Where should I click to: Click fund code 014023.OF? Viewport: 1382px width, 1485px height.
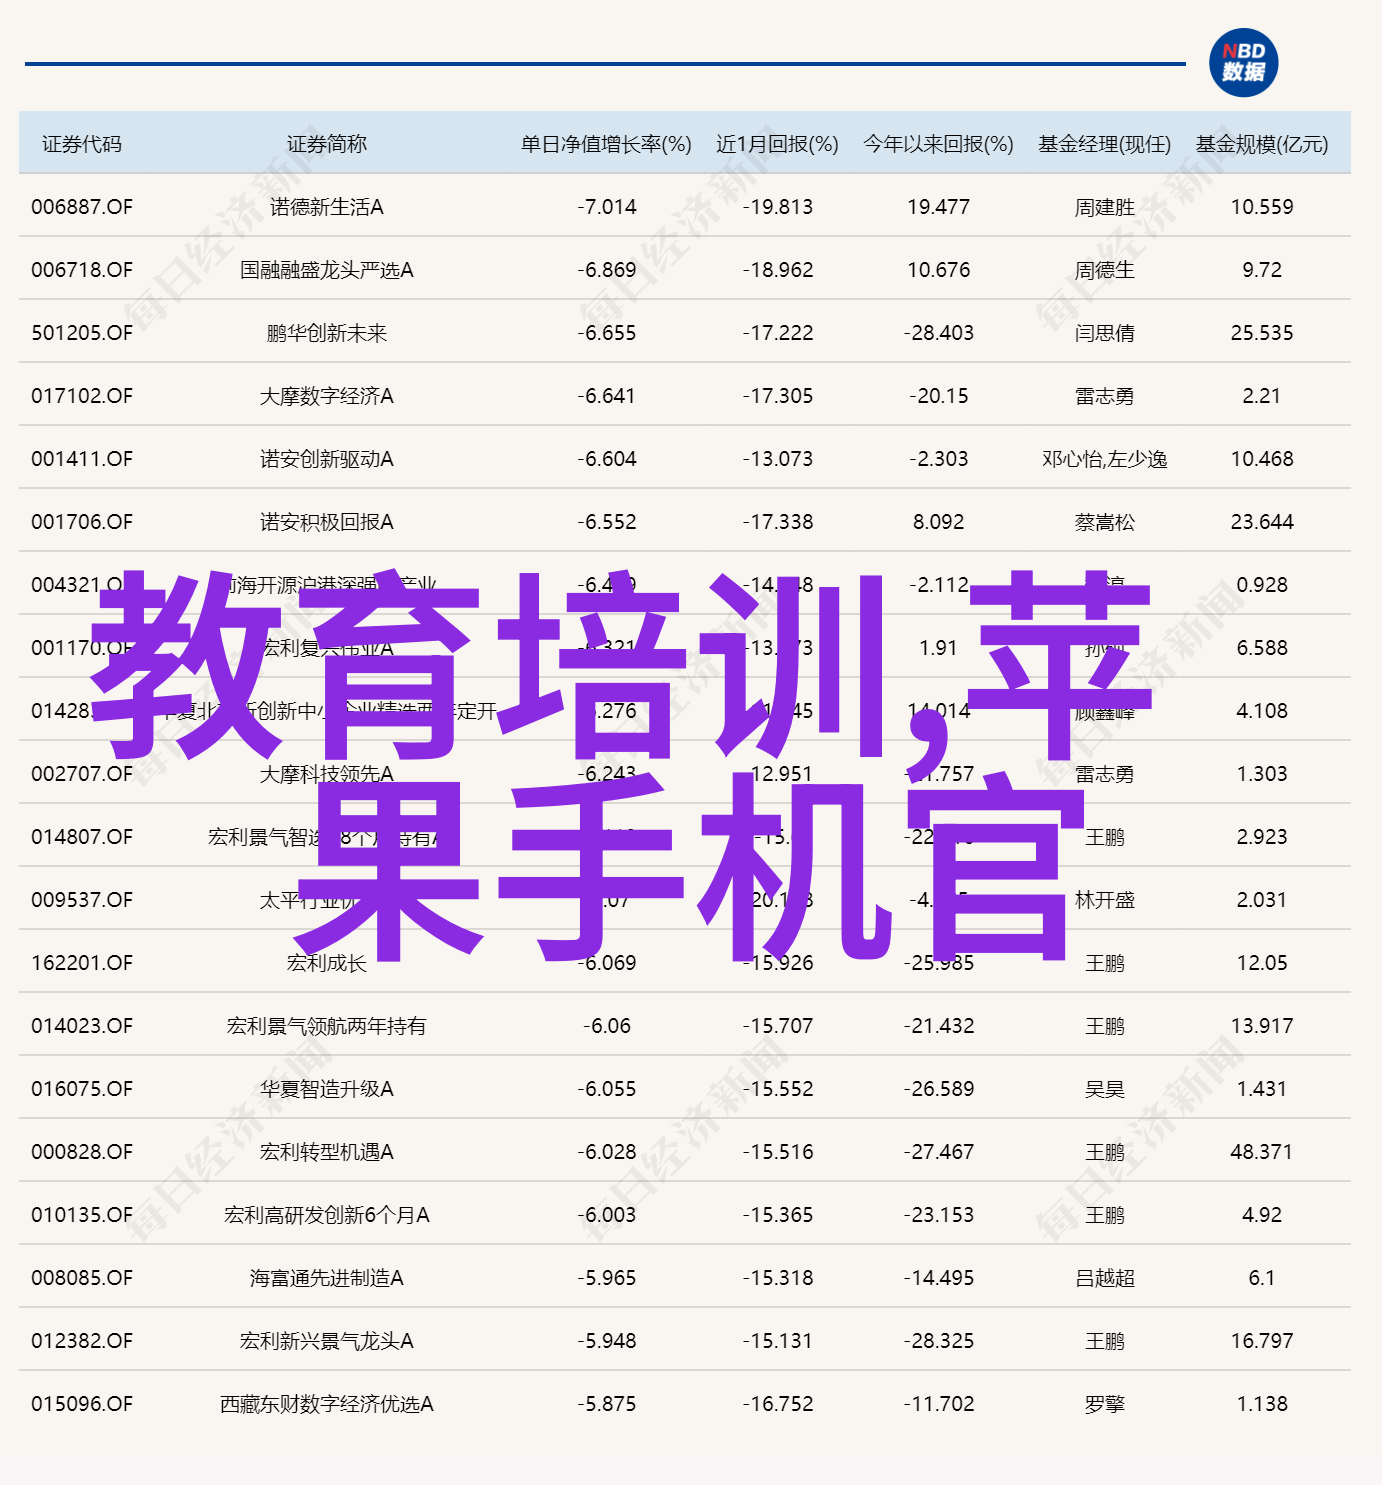pos(82,1026)
